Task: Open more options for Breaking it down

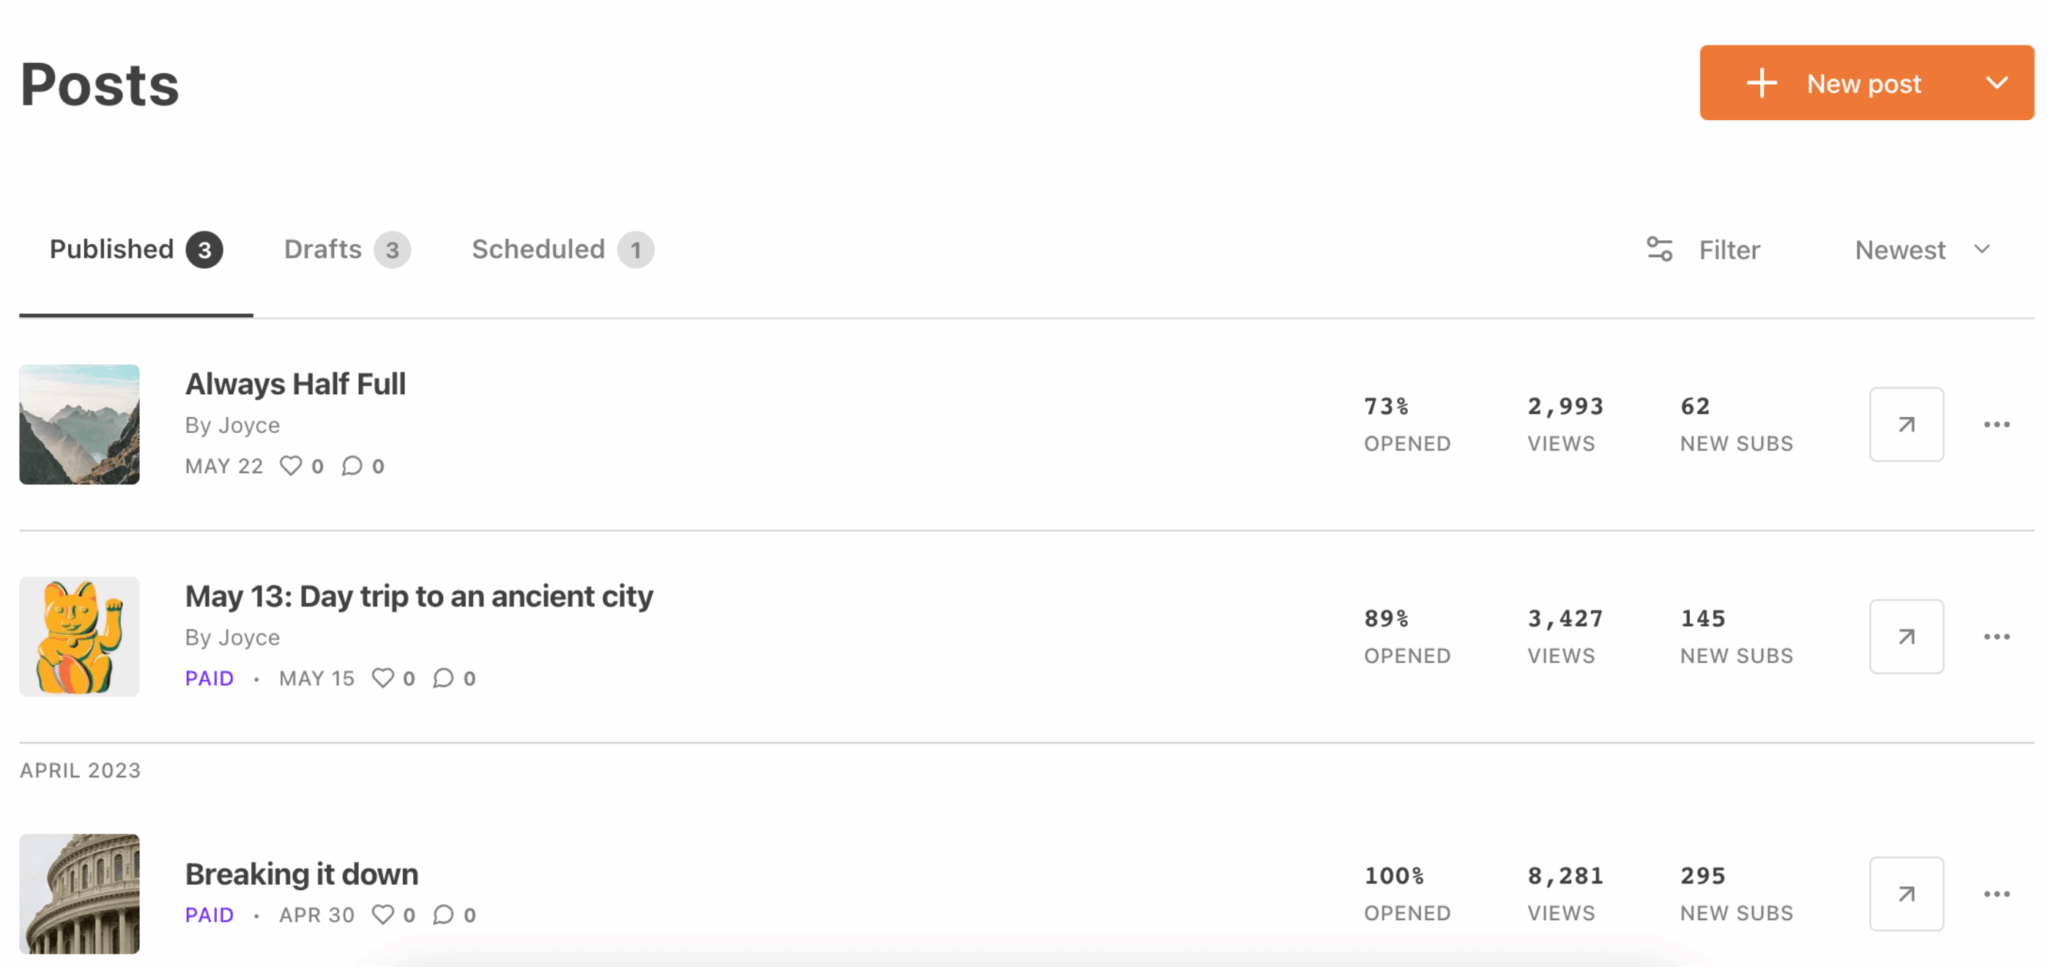Action: 1996,893
